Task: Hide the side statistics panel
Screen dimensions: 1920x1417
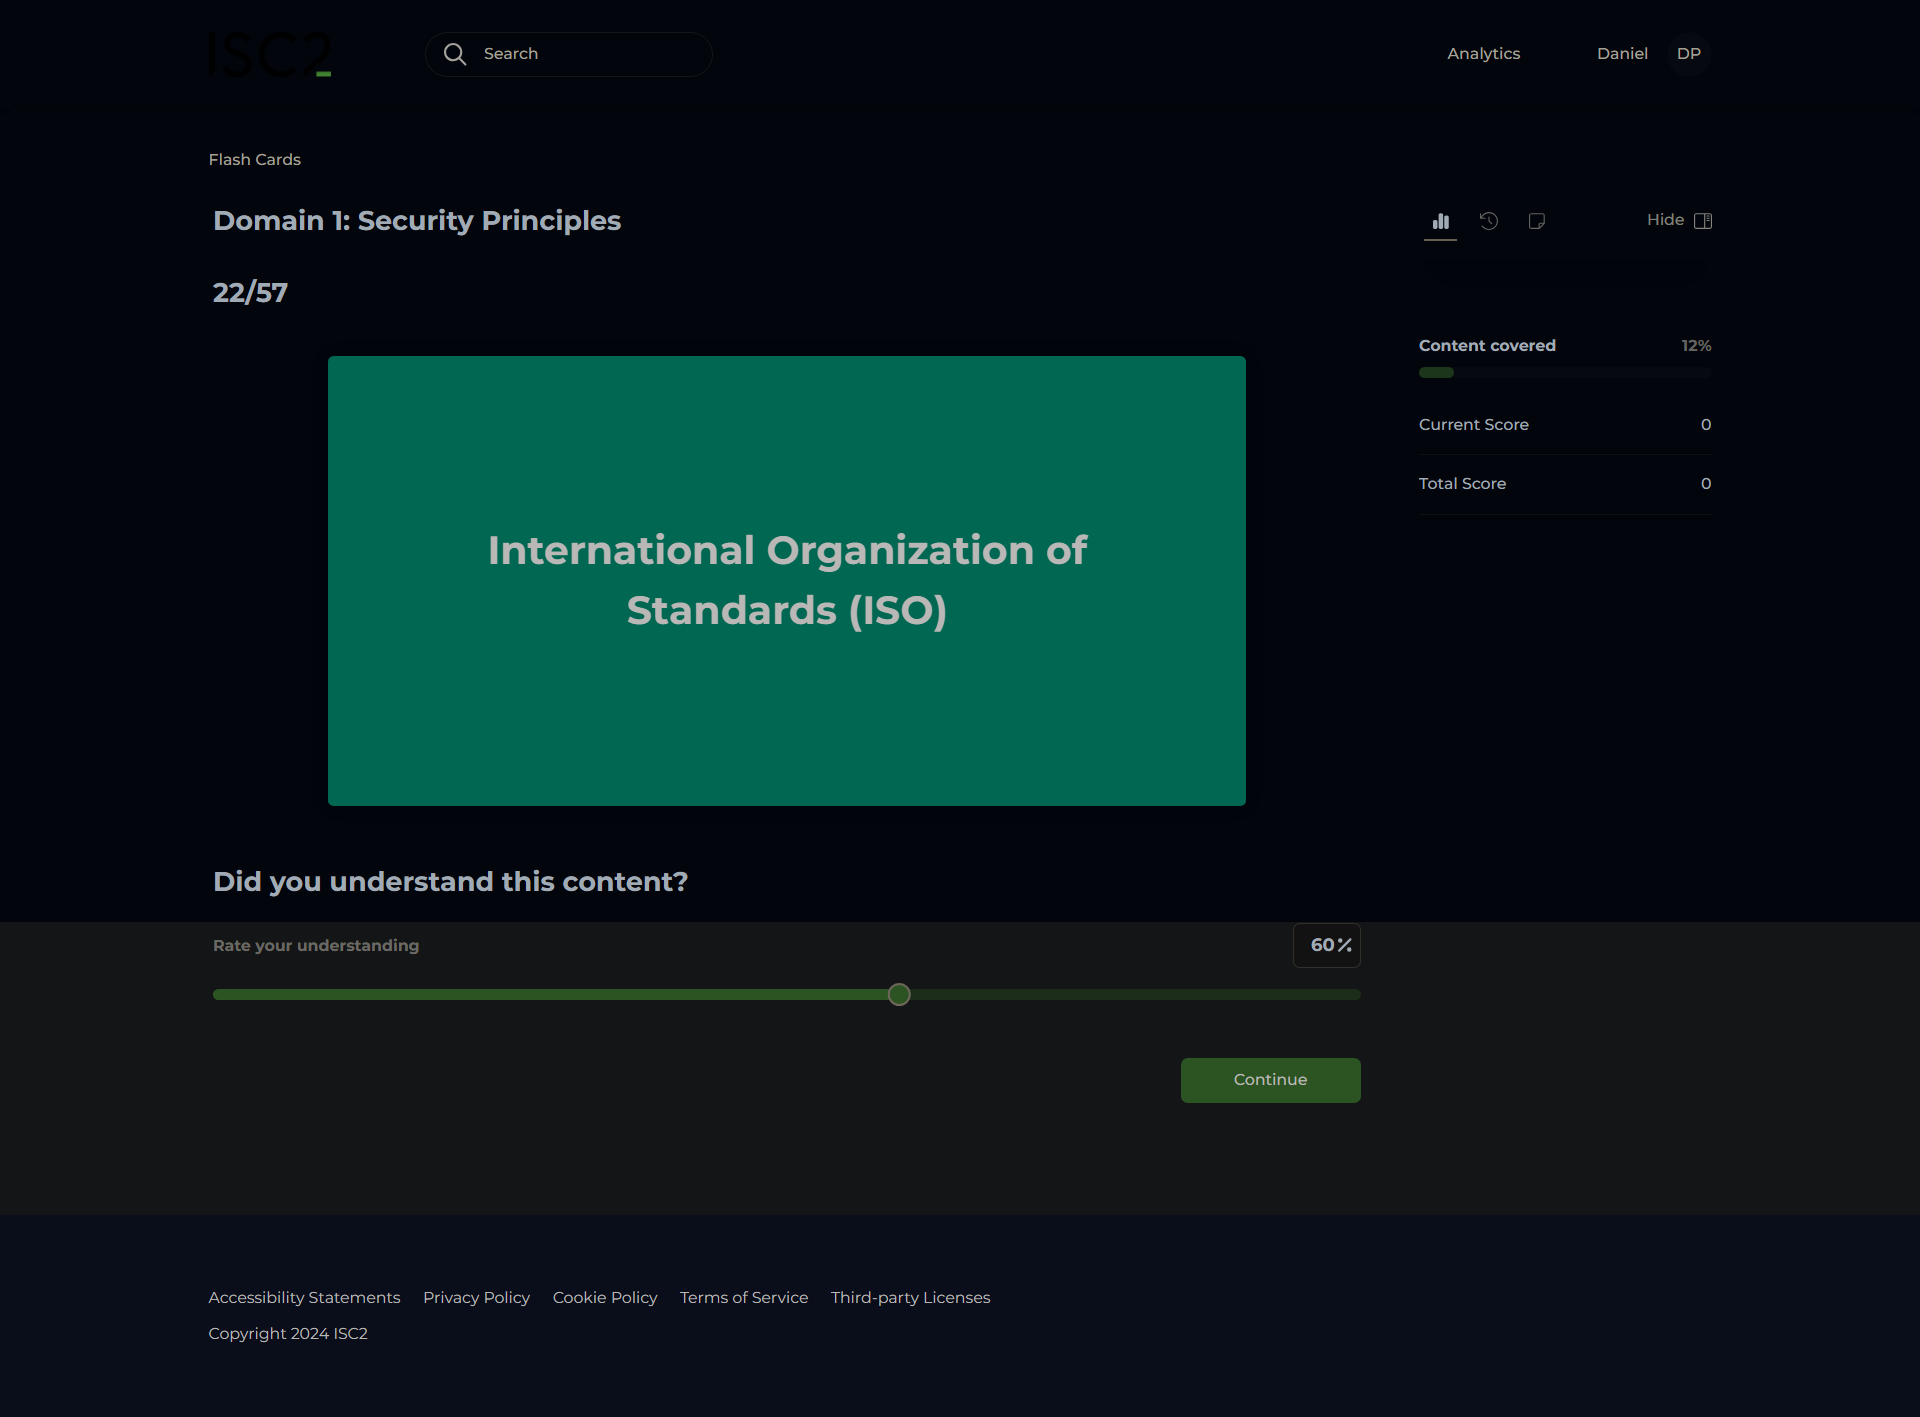Action: pyautogui.click(x=1666, y=220)
